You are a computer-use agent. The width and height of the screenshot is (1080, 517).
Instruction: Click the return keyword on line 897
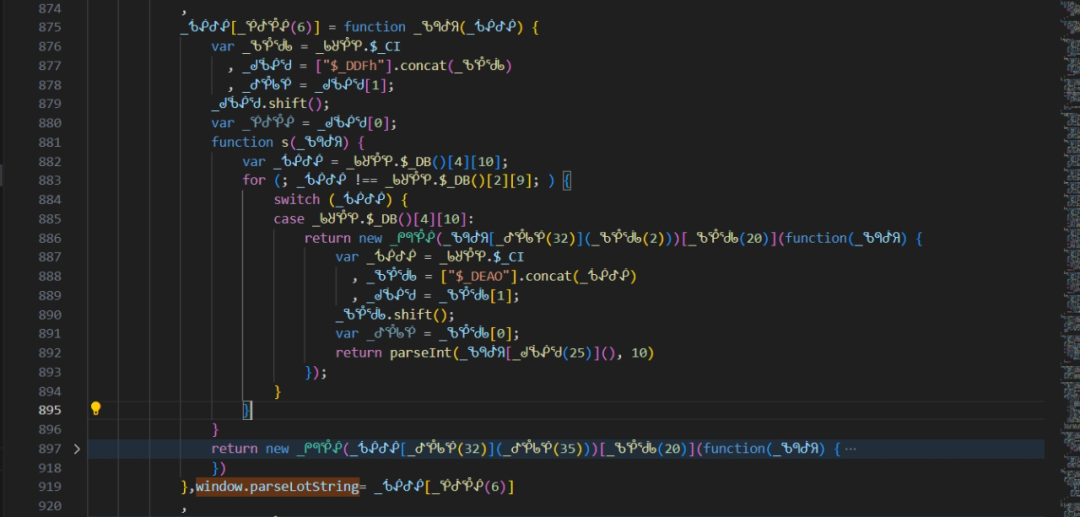(x=234, y=449)
